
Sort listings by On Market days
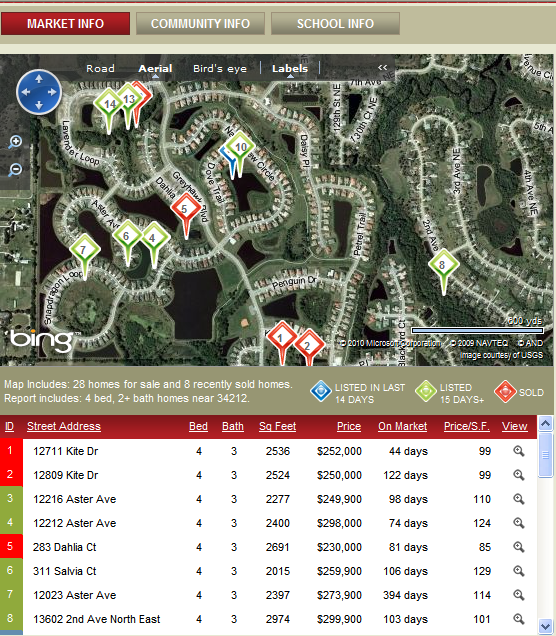pyautogui.click(x=403, y=426)
